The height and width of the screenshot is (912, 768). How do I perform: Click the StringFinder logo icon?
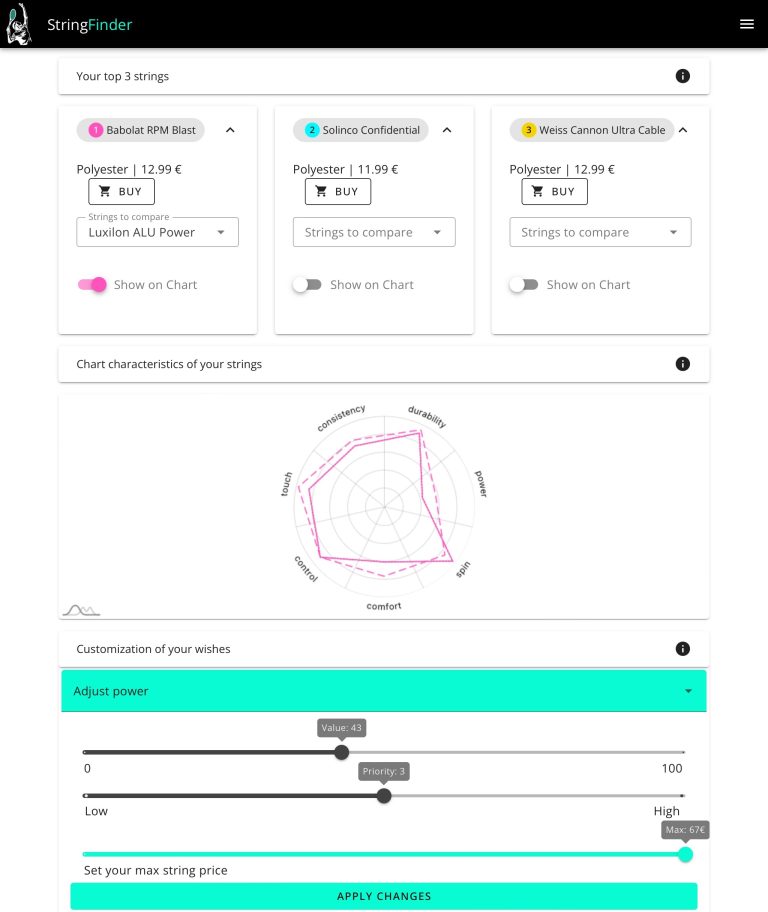19,25
